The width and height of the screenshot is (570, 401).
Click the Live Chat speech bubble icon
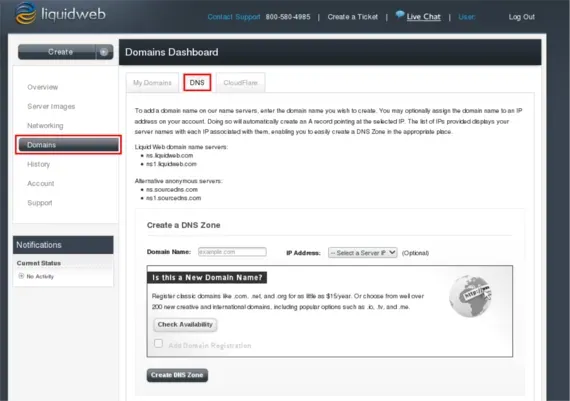pos(400,15)
